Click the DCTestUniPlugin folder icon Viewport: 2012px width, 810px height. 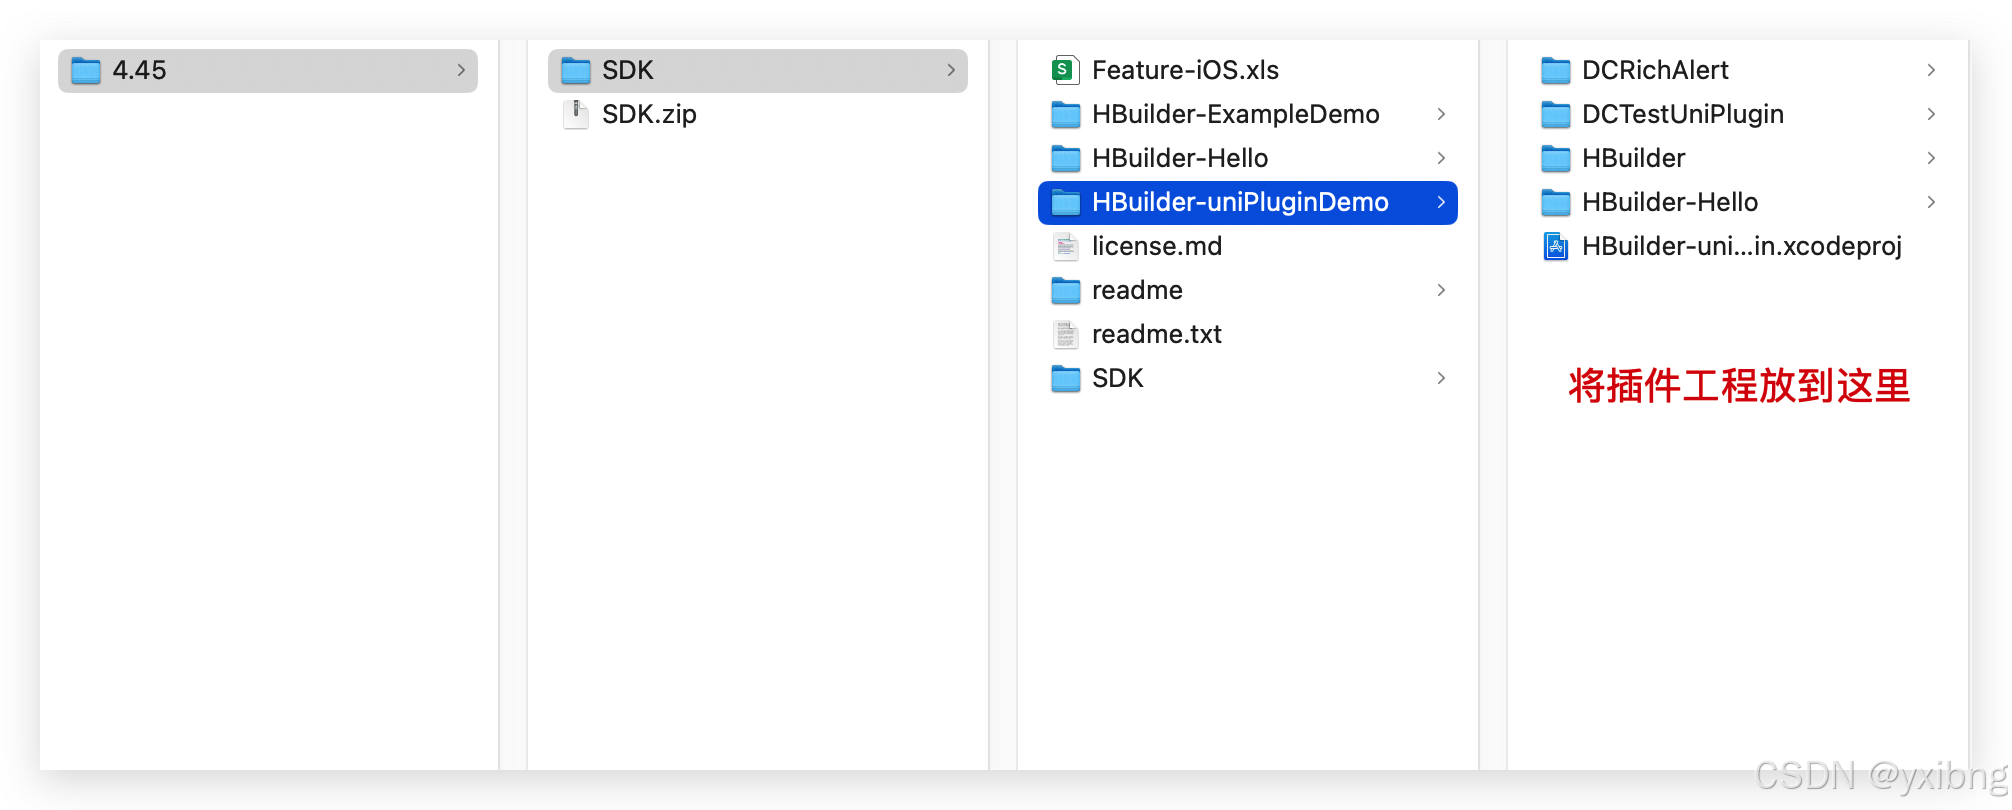pyautogui.click(x=1556, y=115)
